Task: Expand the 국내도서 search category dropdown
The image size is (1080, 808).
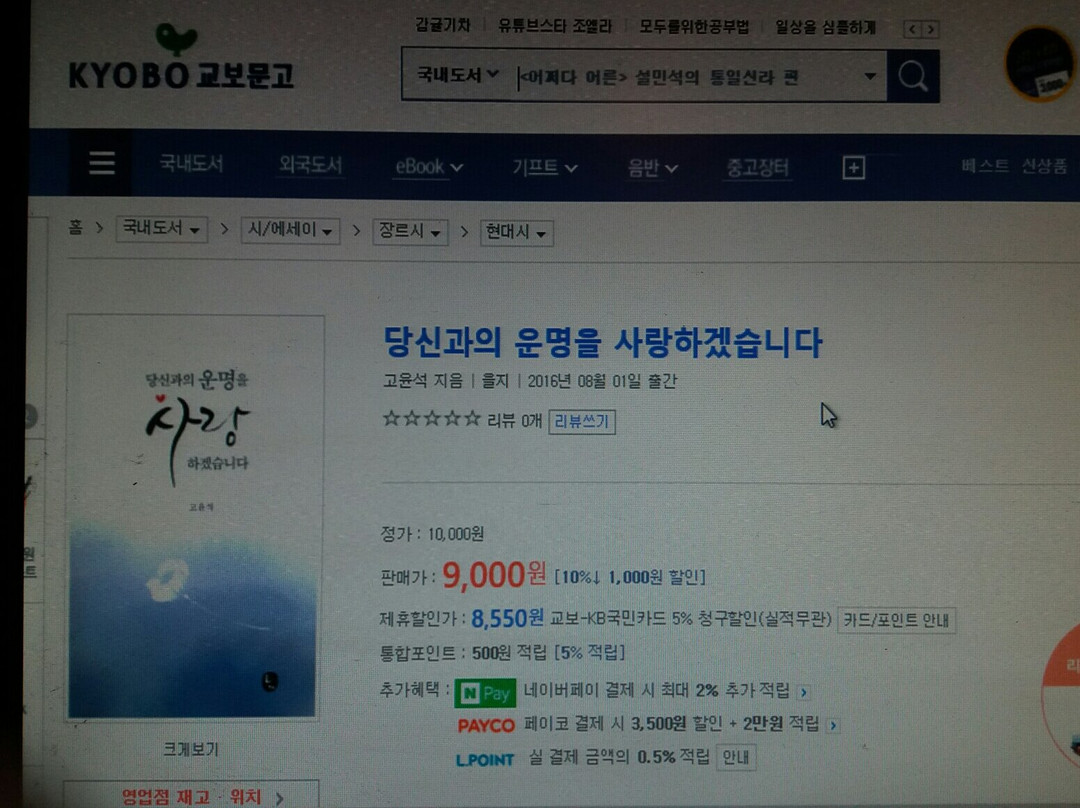Action: pyautogui.click(x=457, y=74)
